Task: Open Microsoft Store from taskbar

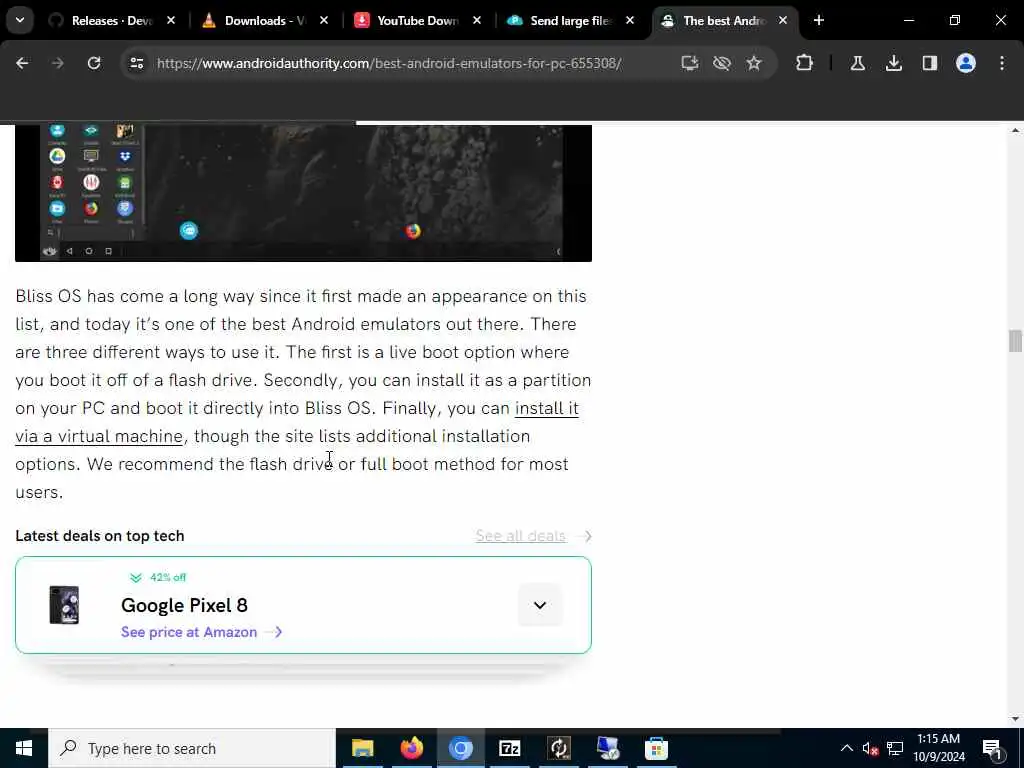Action: [x=656, y=748]
